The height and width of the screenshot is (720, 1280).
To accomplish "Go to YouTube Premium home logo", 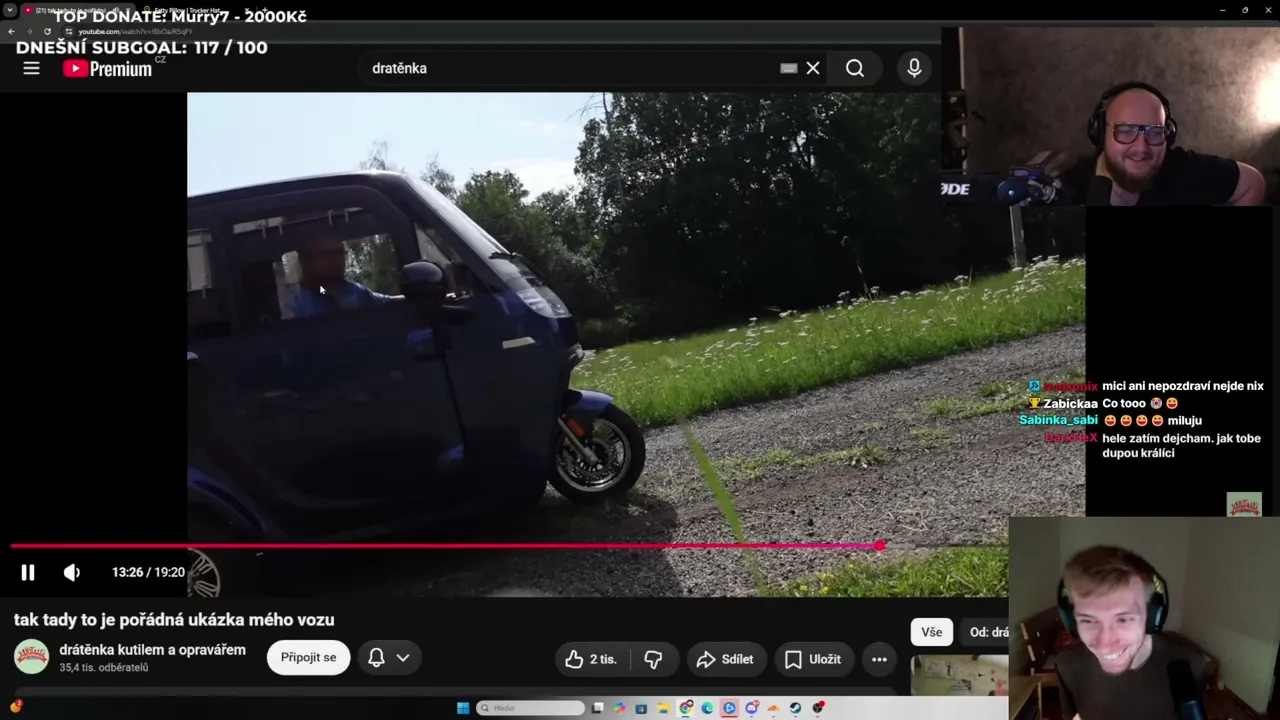I will [x=108, y=68].
